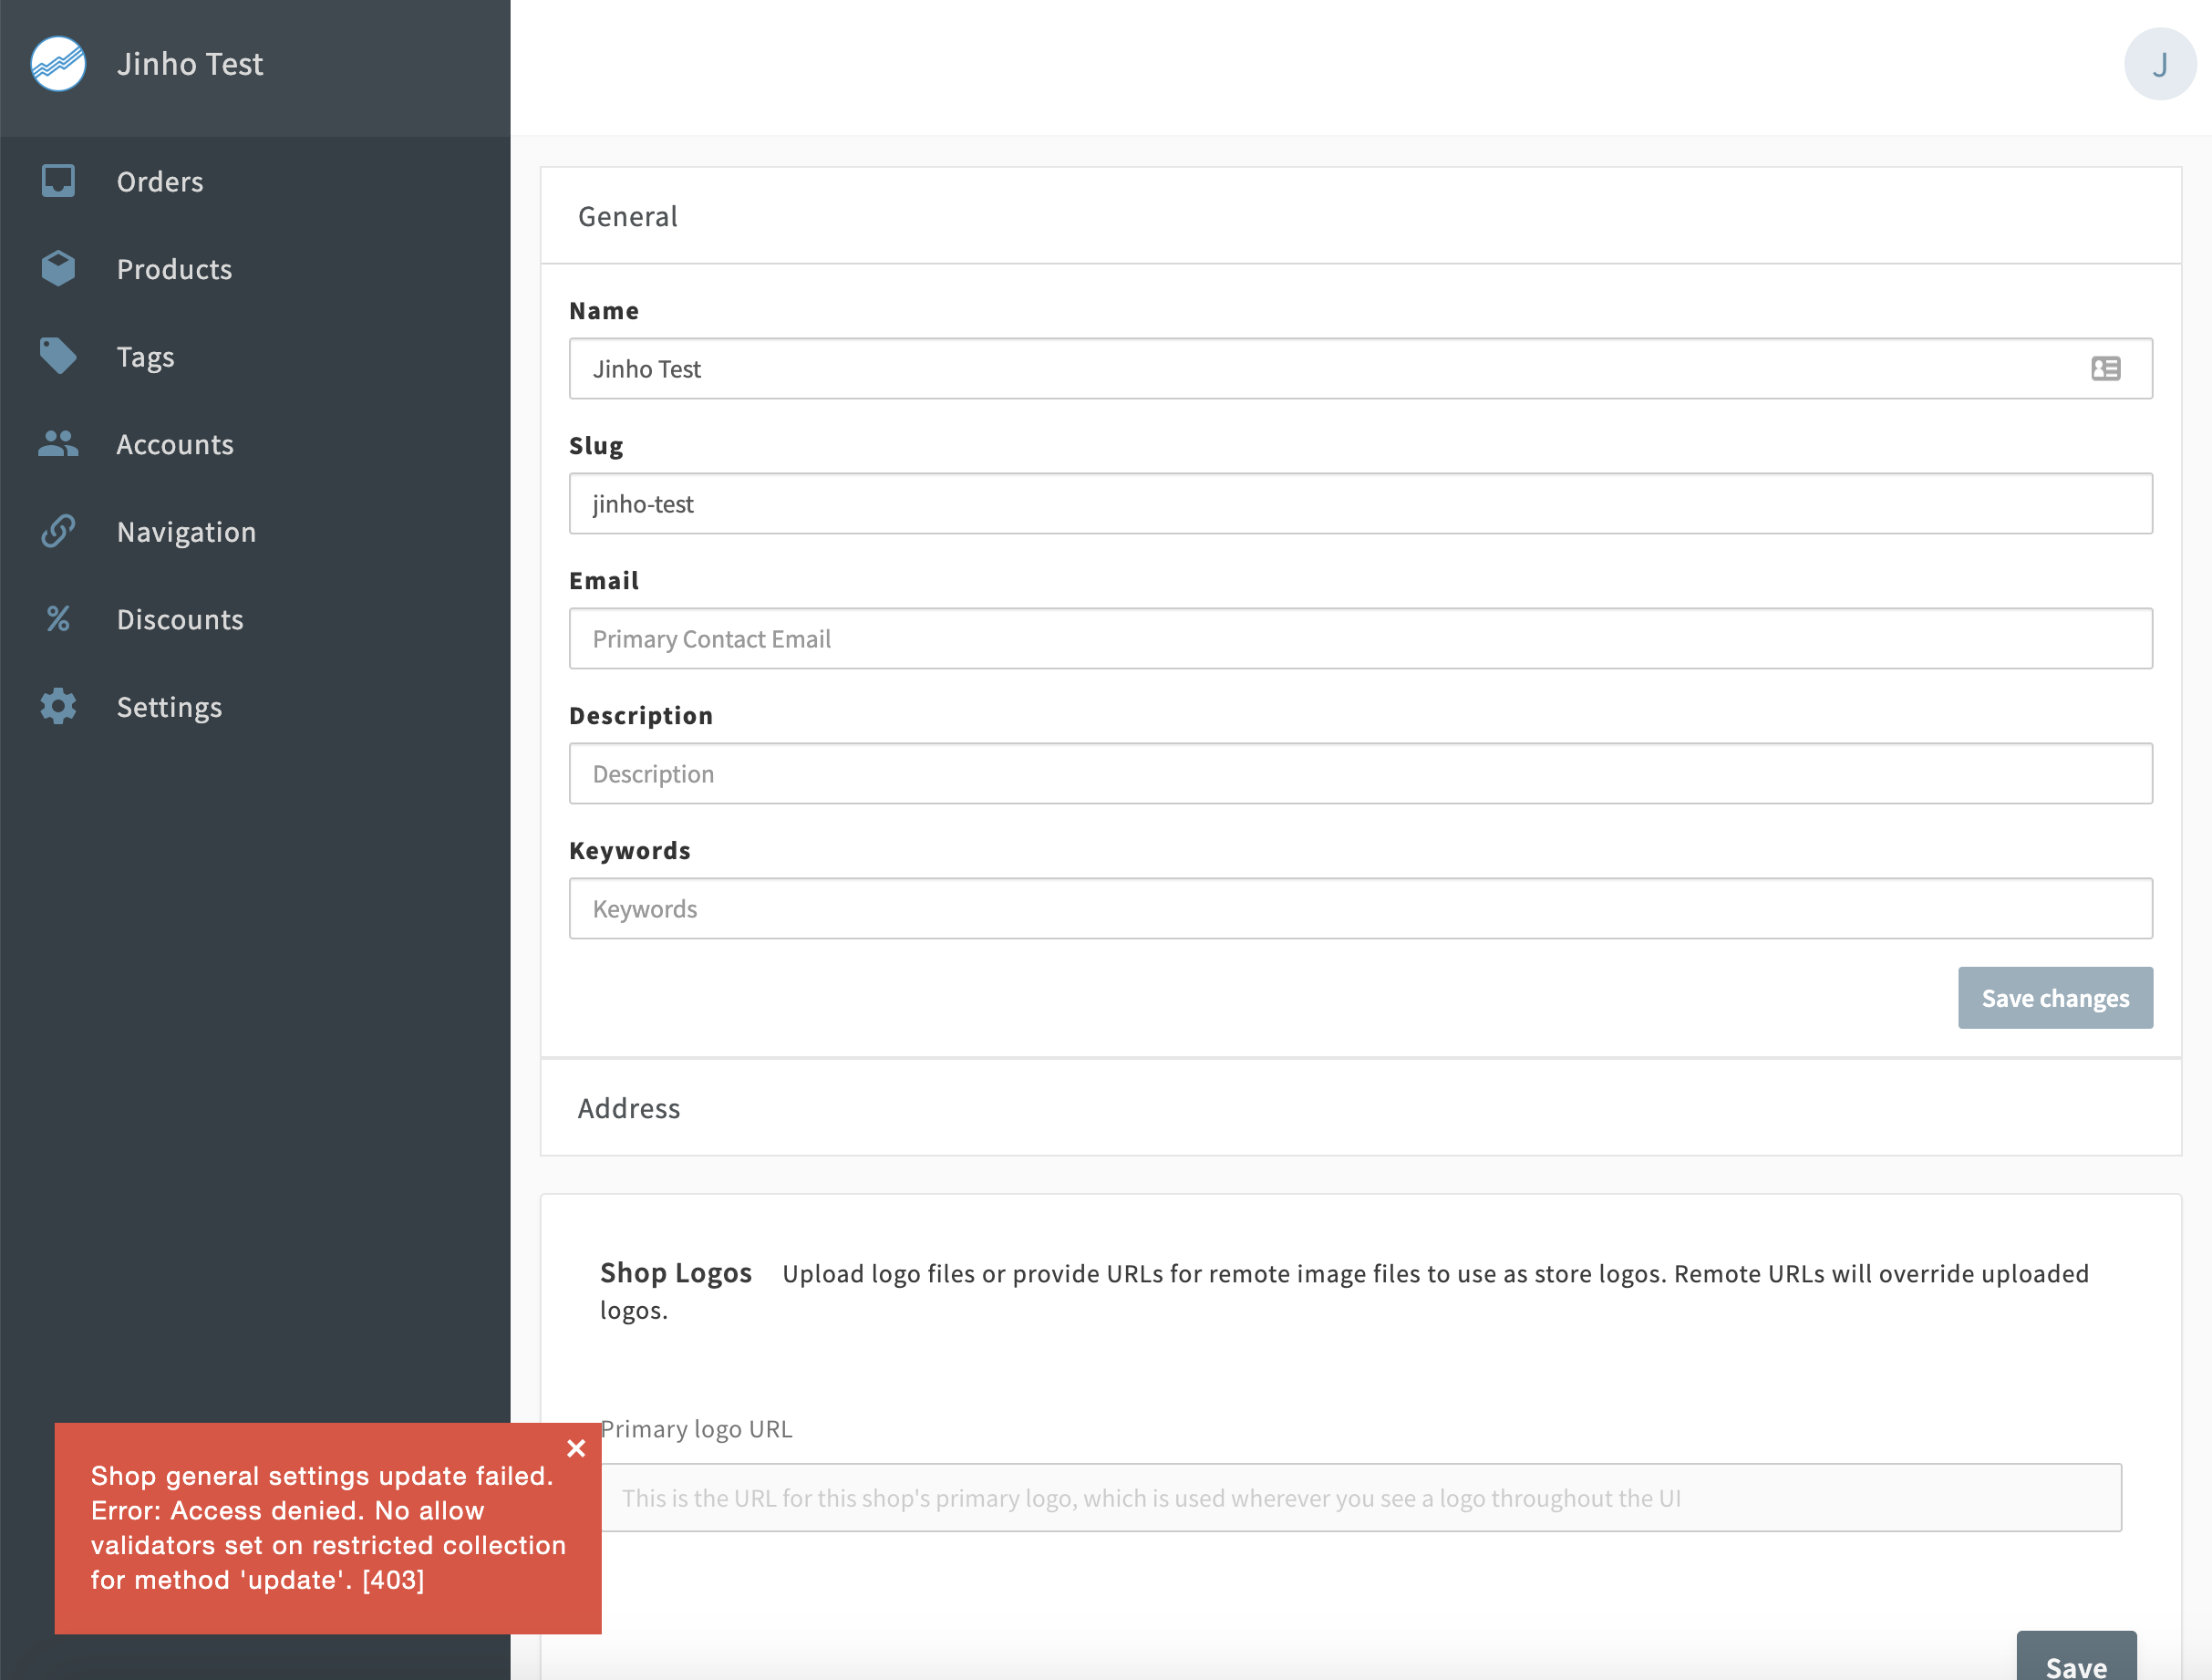
Task: Select the Discounts menu entry
Action: 180,619
